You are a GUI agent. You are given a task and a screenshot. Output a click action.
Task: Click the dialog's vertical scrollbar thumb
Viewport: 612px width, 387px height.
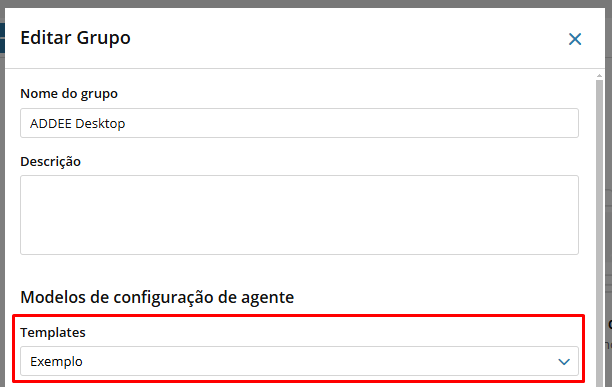click(x=599, y=233)
